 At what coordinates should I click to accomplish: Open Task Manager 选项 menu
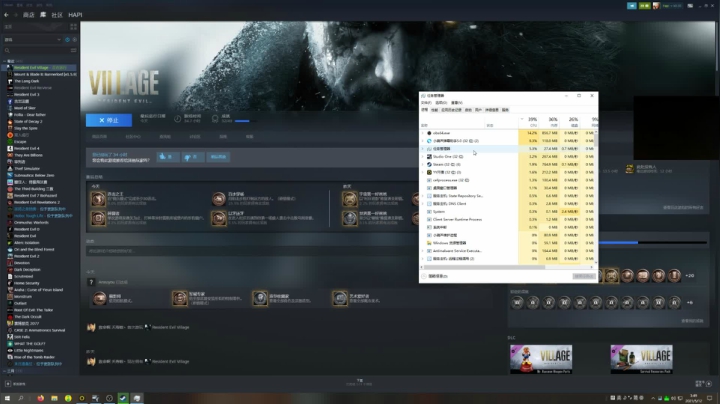(x=441, y=103)
